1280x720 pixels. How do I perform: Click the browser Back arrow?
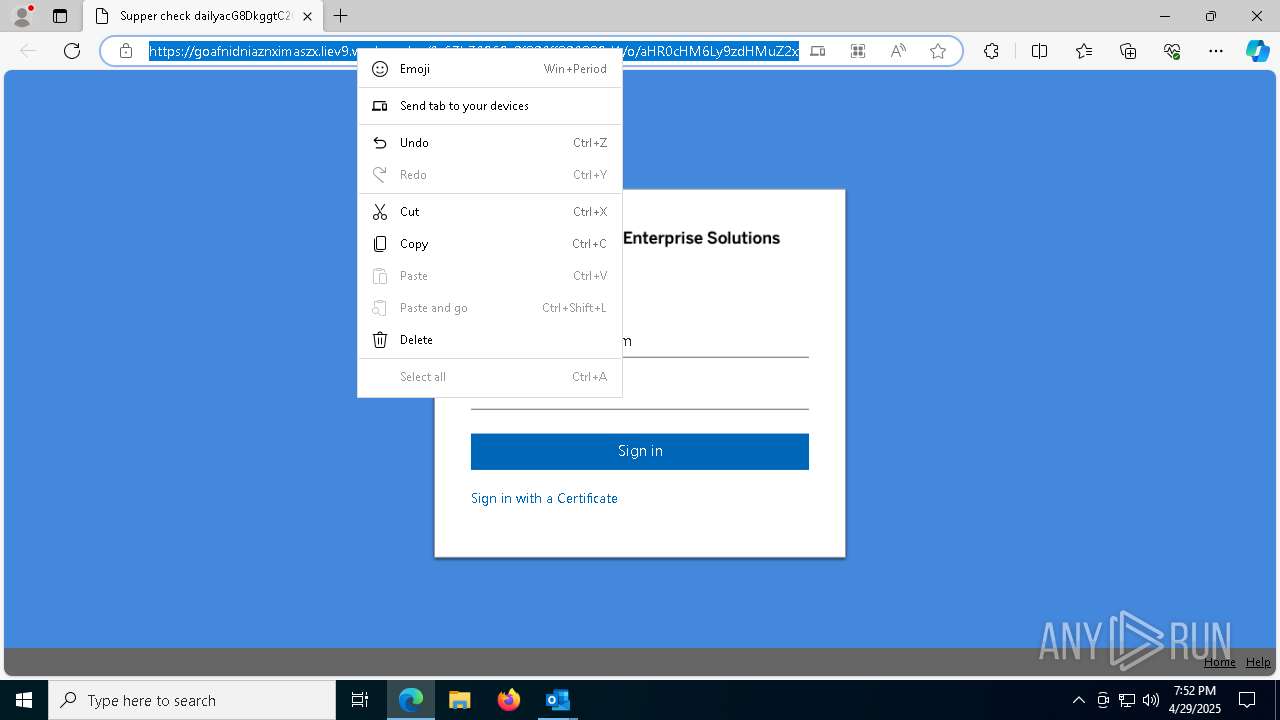28,51
